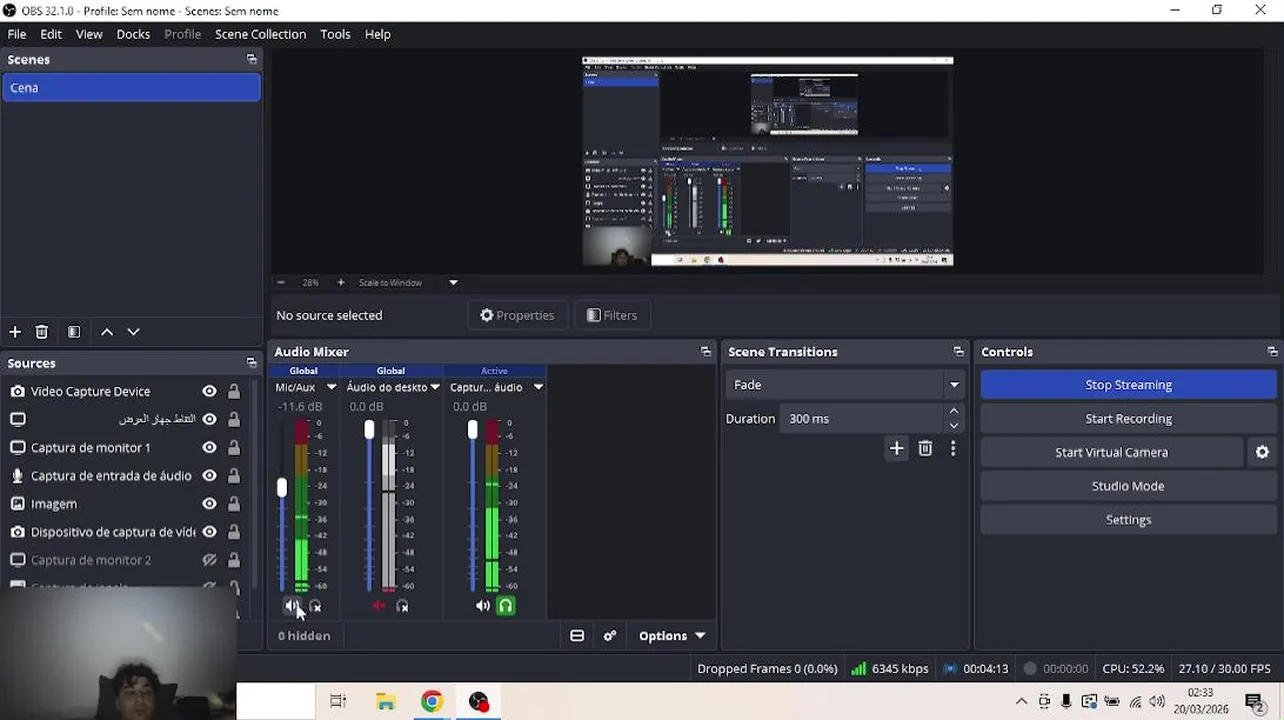Show the Captura de monitor 2 source
Image resolution: width=1284 pixels, height=720 pixels.
point(209,560)
